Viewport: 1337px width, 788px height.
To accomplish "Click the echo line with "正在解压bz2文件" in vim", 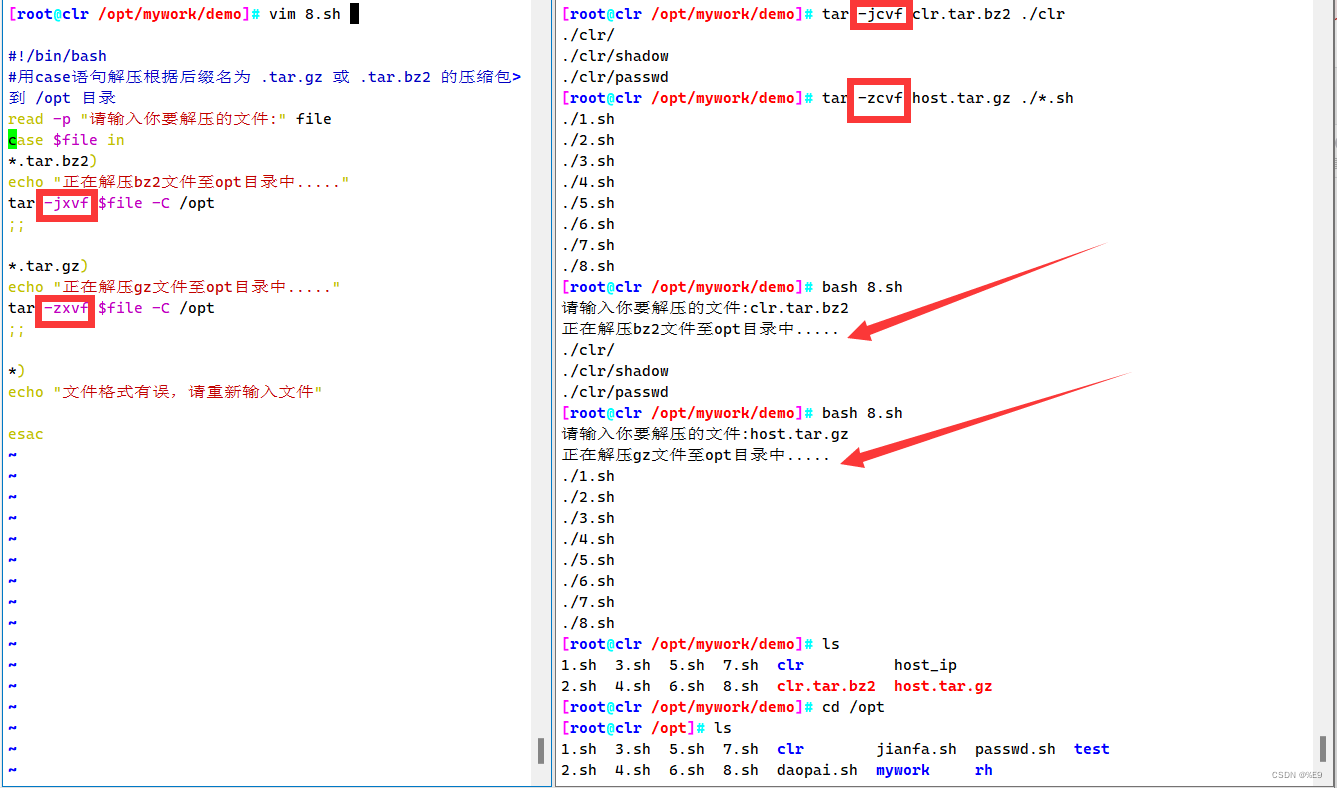I will click(179, 182).
